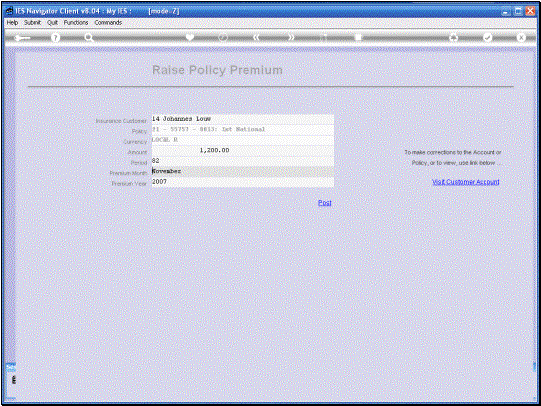Open the Help menu
Screen dimensions: 541x406
tap(12, 22)
